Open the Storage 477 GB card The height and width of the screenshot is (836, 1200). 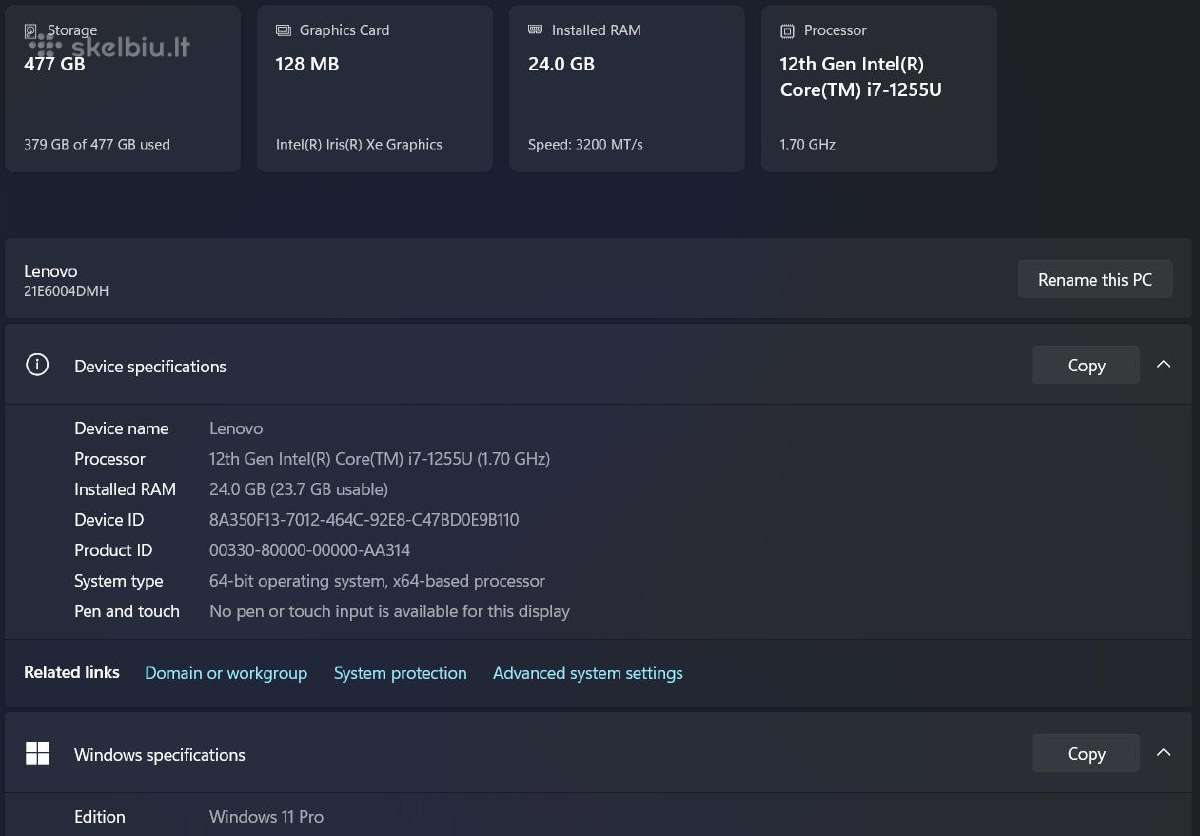coord(123,89)
